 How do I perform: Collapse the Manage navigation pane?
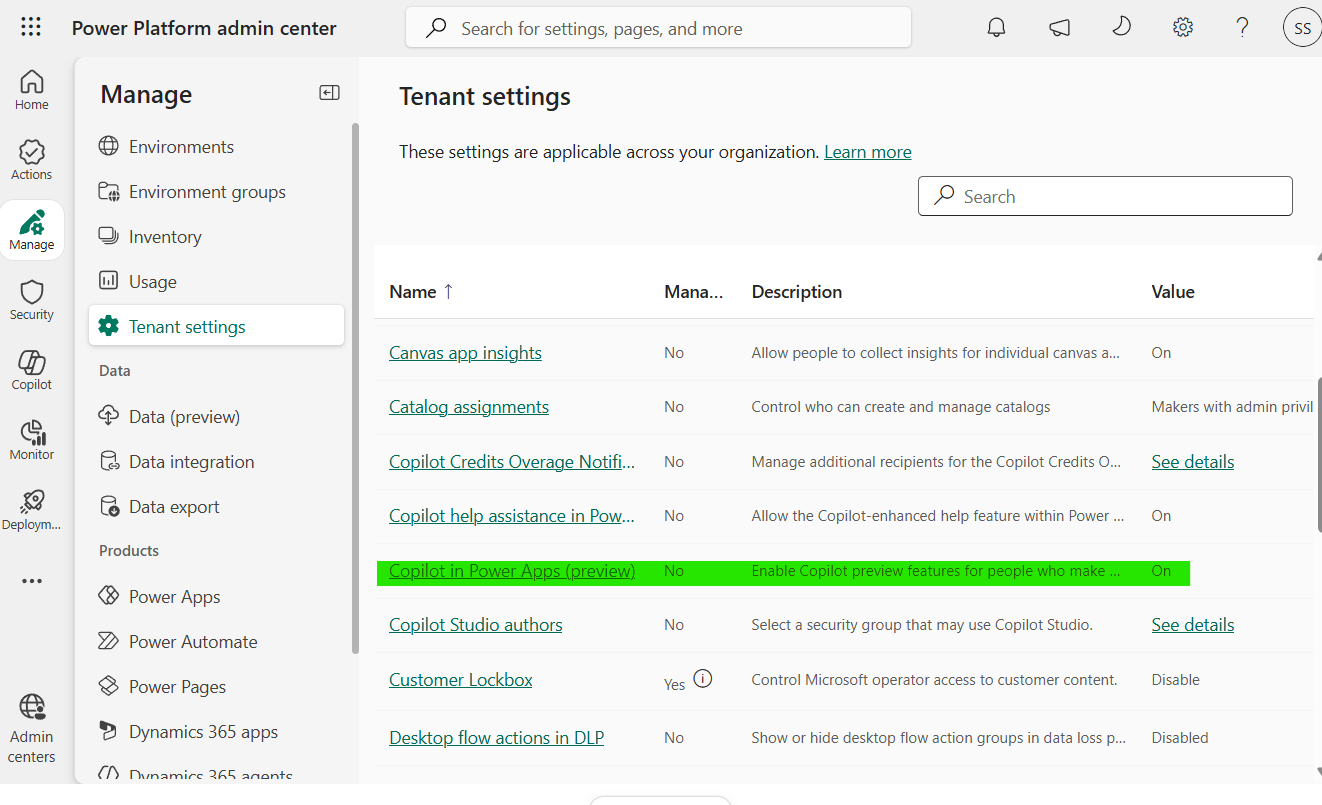pos(329,93)
